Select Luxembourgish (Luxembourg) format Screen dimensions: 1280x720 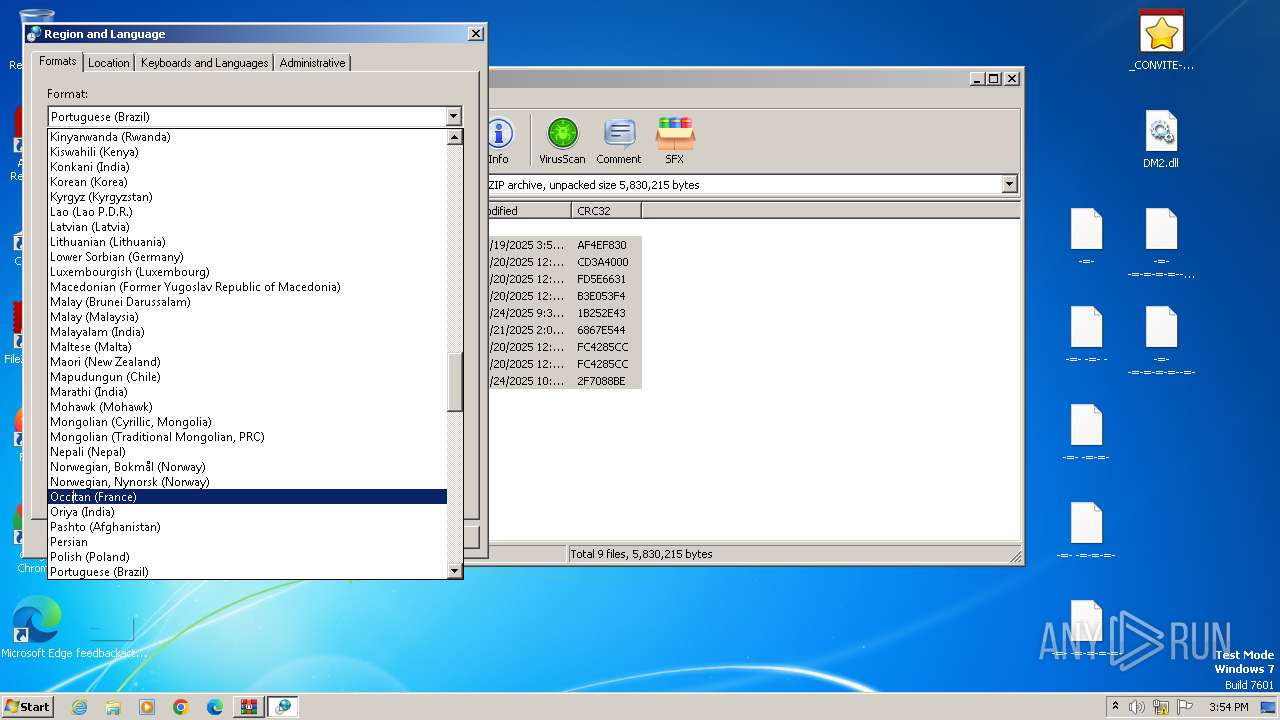[247, 272]
